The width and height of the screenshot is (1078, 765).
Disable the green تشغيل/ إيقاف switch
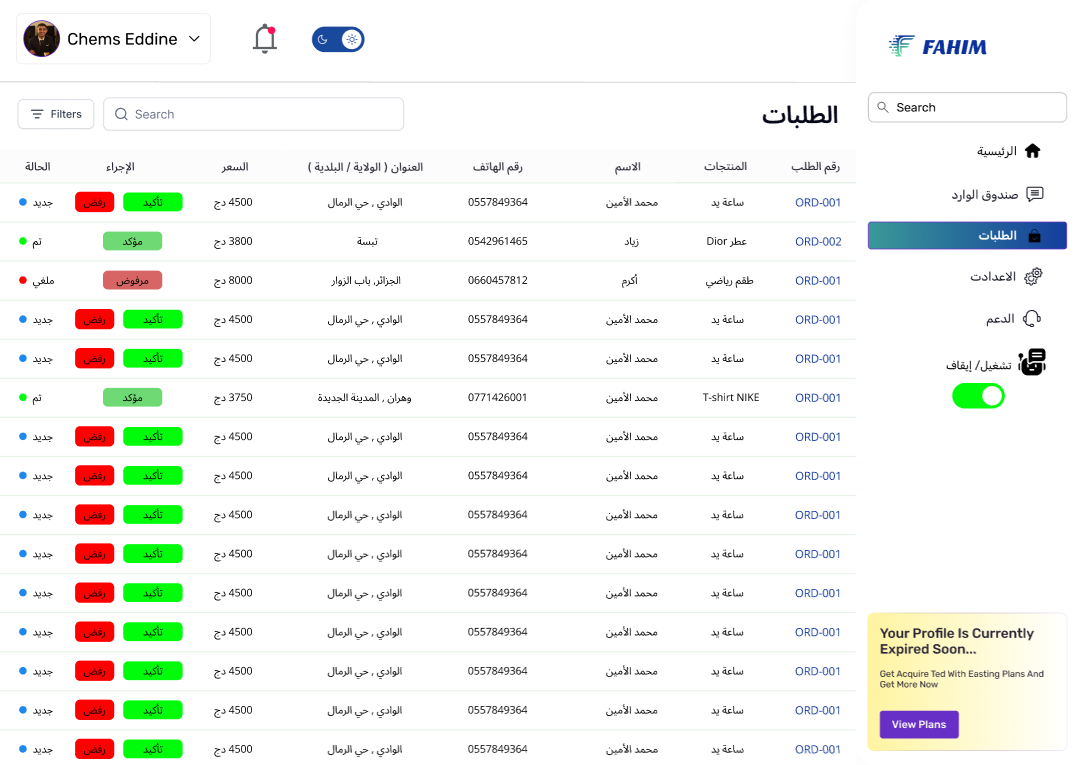point(978,395)
